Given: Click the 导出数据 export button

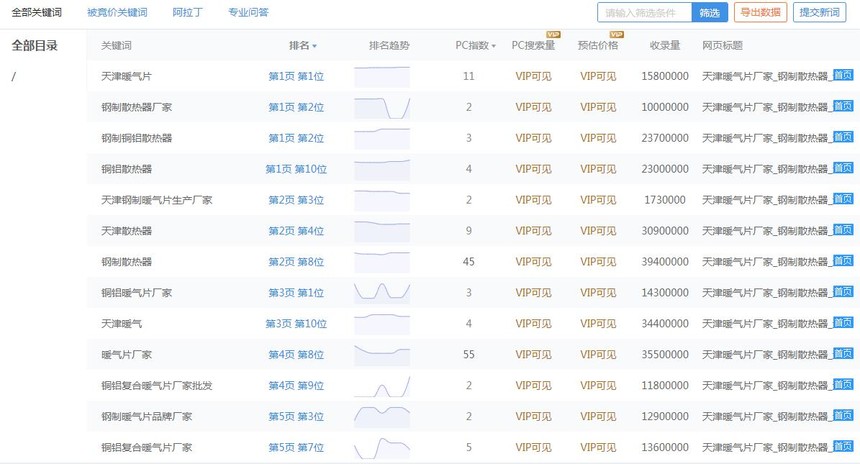Looking at the screenshot, I should tap(760, 13).
